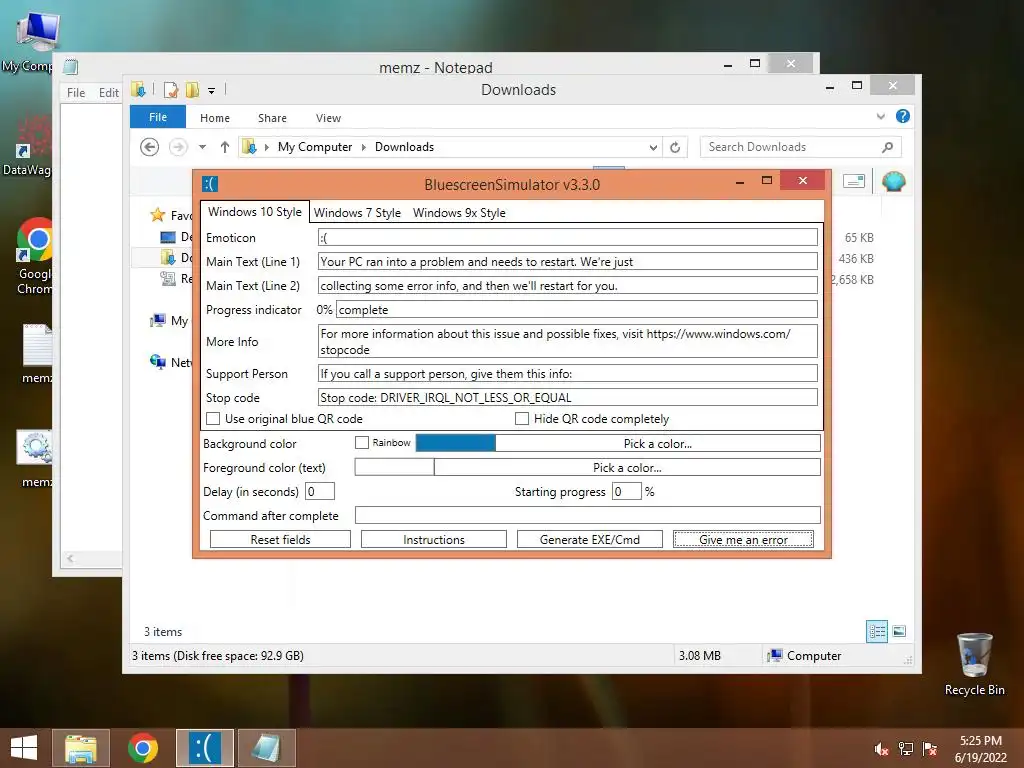Open the network tray icon
The image size is (1024, 768).
tap(906, 748)
